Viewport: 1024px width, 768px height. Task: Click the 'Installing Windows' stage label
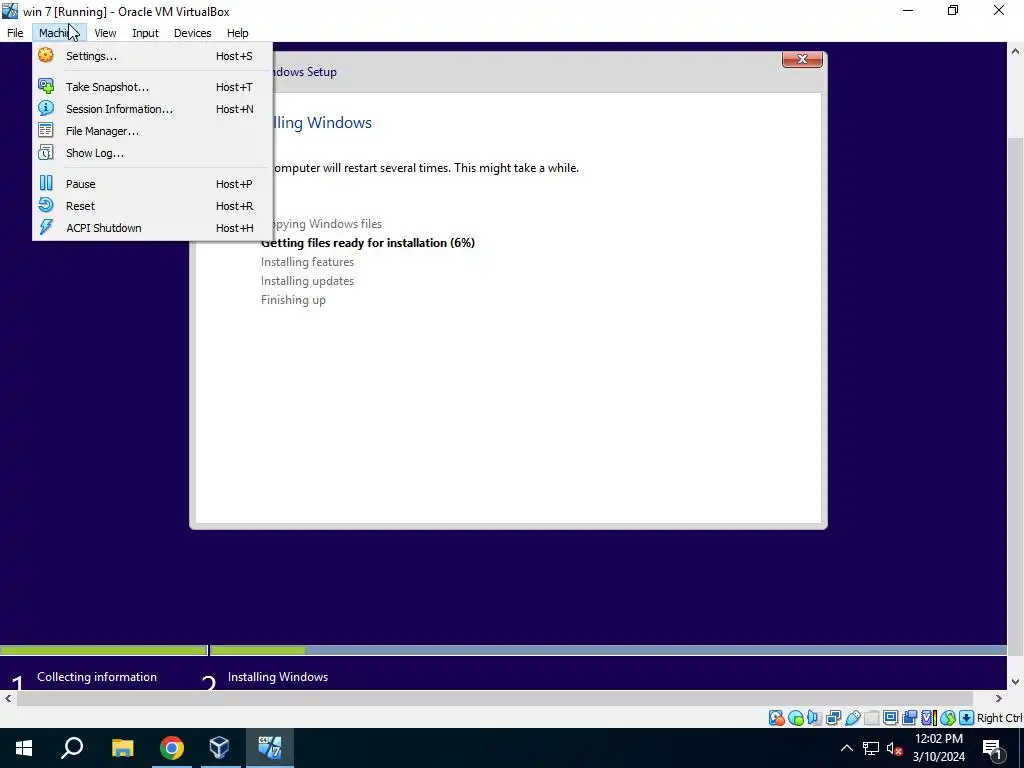coord(278,677)
